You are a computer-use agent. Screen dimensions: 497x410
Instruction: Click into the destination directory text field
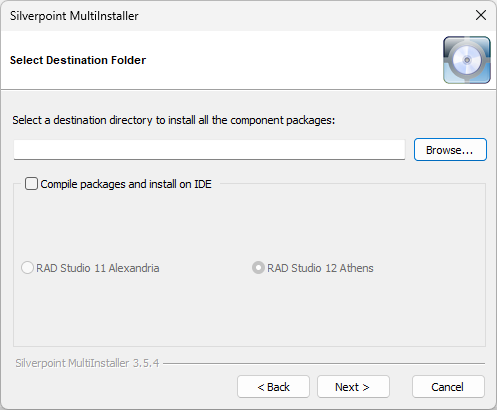pyautogui.click(x=209, y=150)
